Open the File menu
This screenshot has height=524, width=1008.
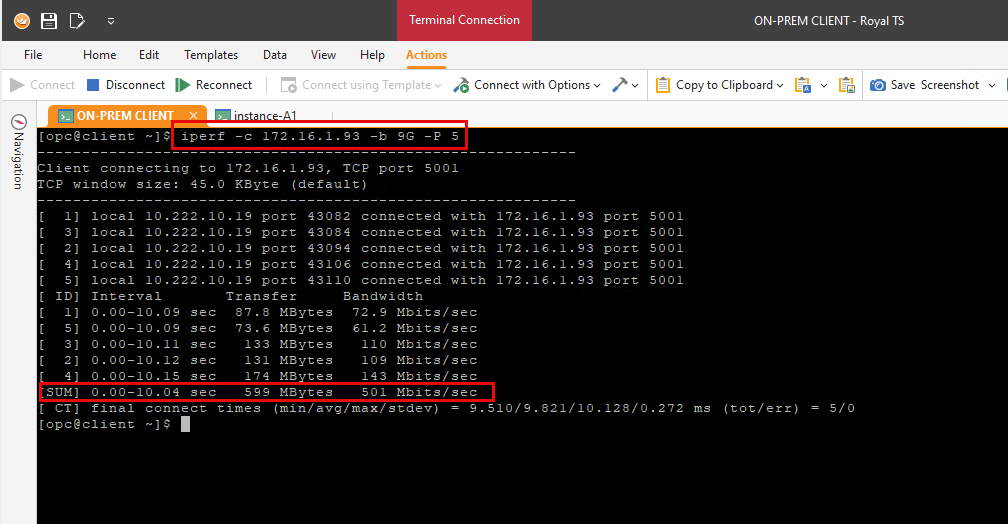tap(33, 55)
